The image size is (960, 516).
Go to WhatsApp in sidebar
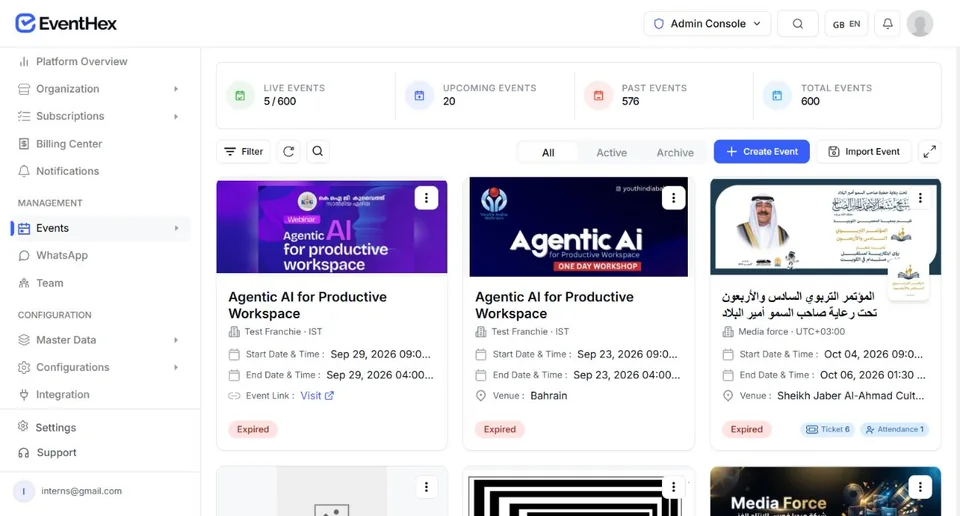coord(62,255)
